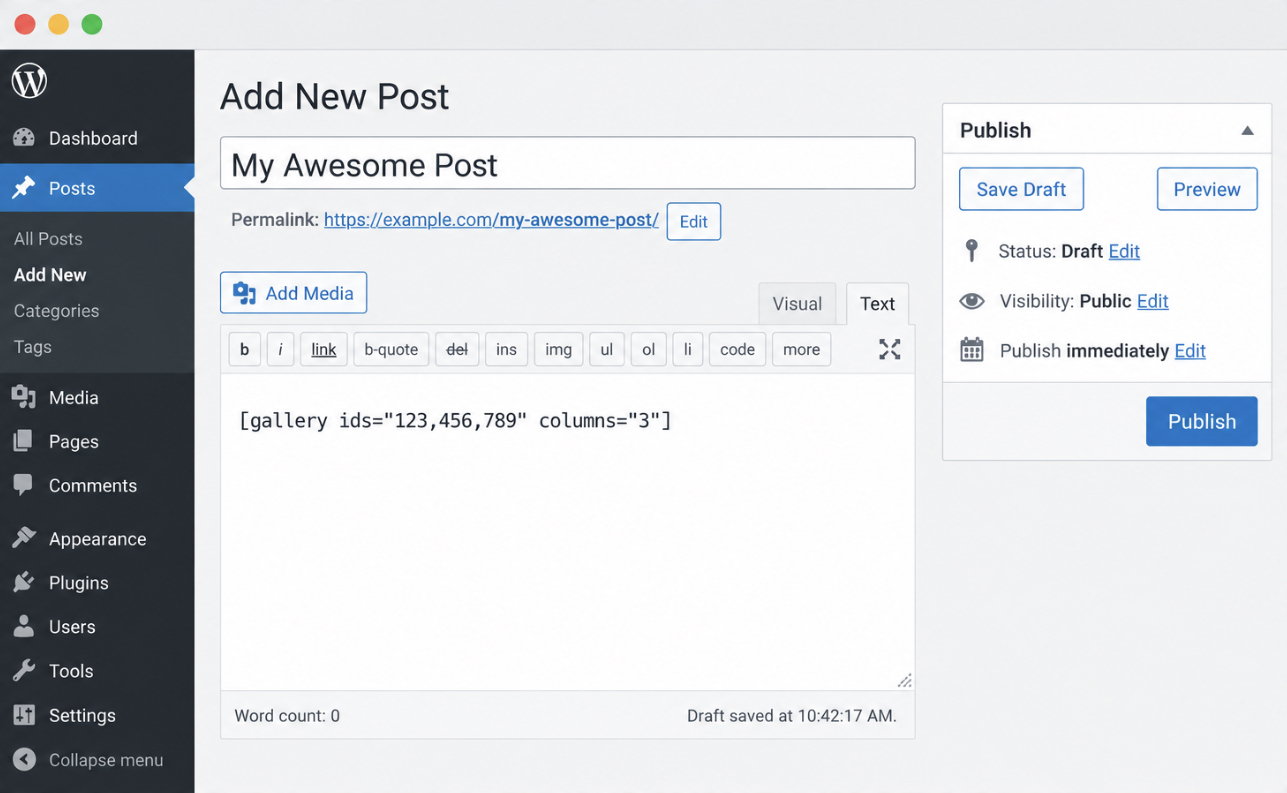Click the Add New Post heading
1287x793 pixels.
click(x=334, y=97)
